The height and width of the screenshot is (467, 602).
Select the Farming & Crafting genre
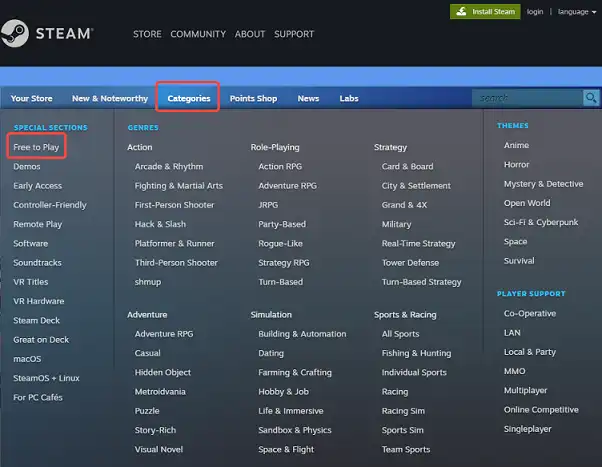tap(295, 373)
